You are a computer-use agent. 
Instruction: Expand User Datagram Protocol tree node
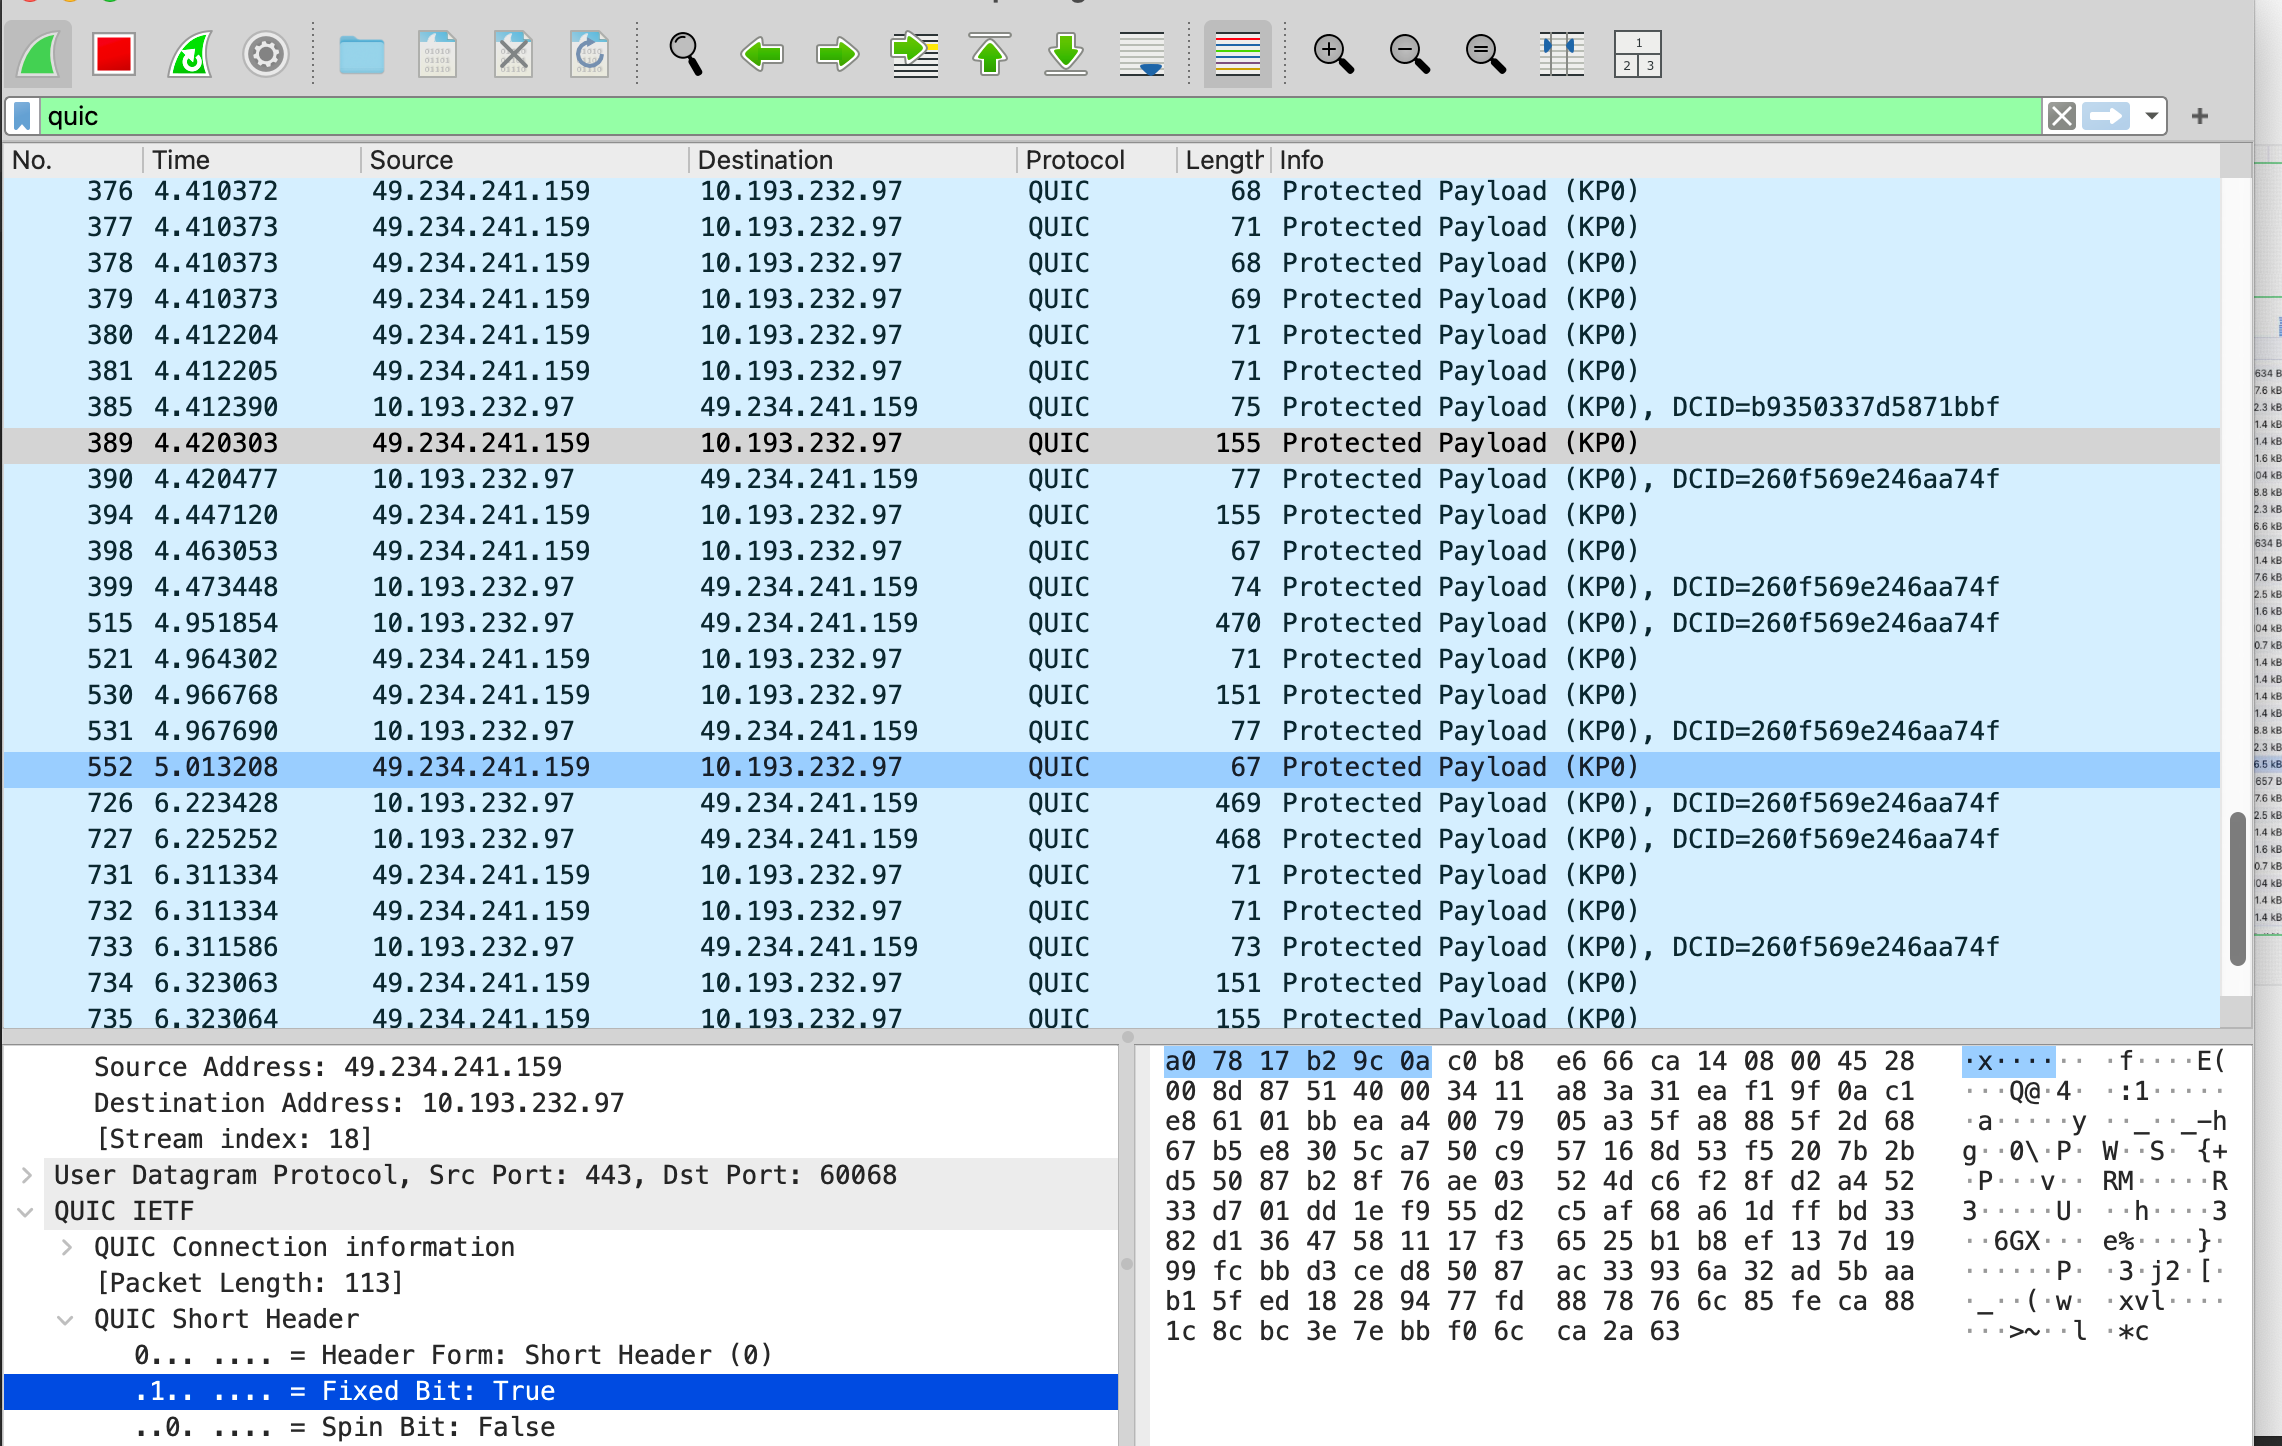(27, 1175)
